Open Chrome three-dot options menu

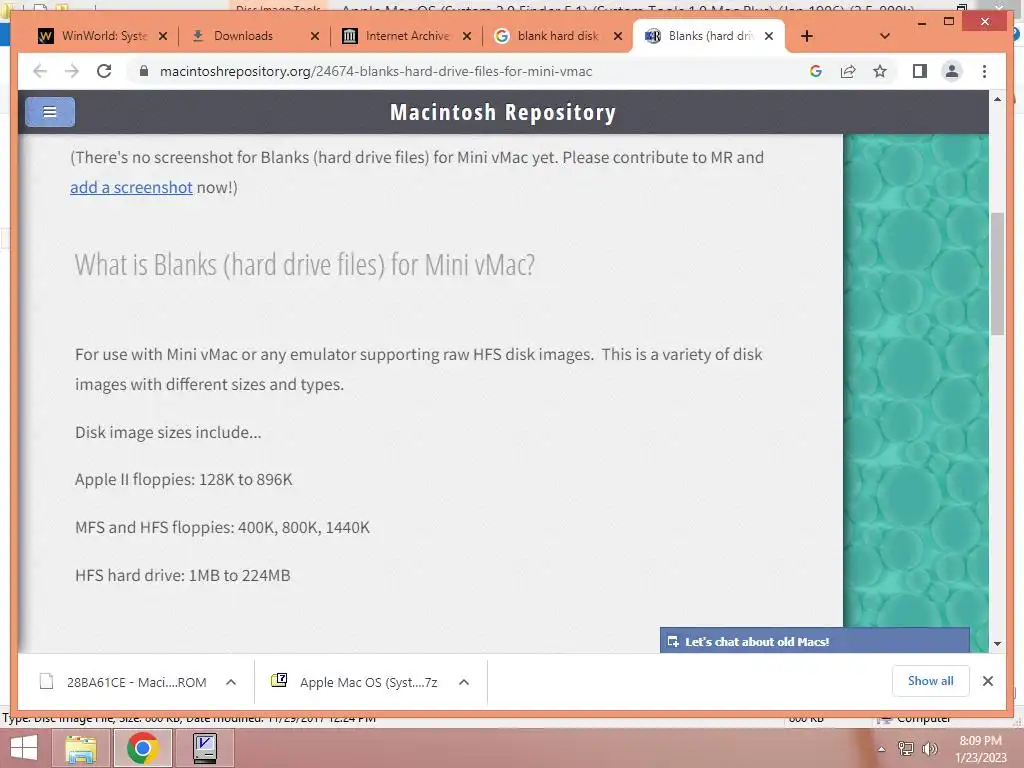coord(984,71)
